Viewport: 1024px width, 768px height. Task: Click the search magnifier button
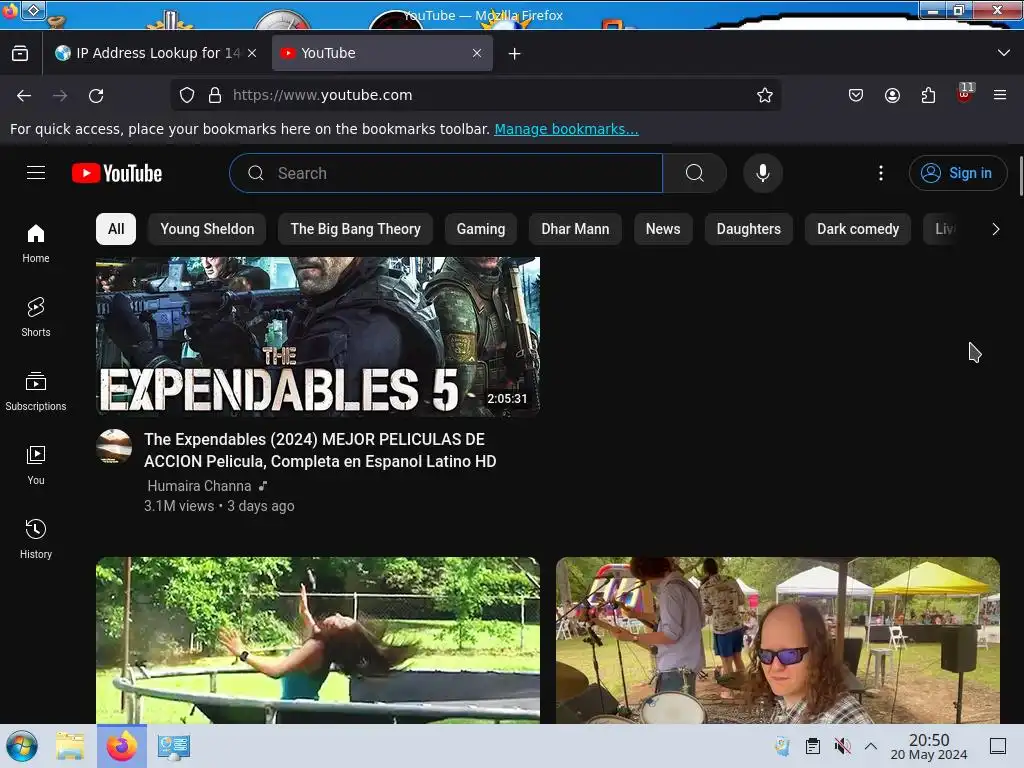tap(695, 173)
